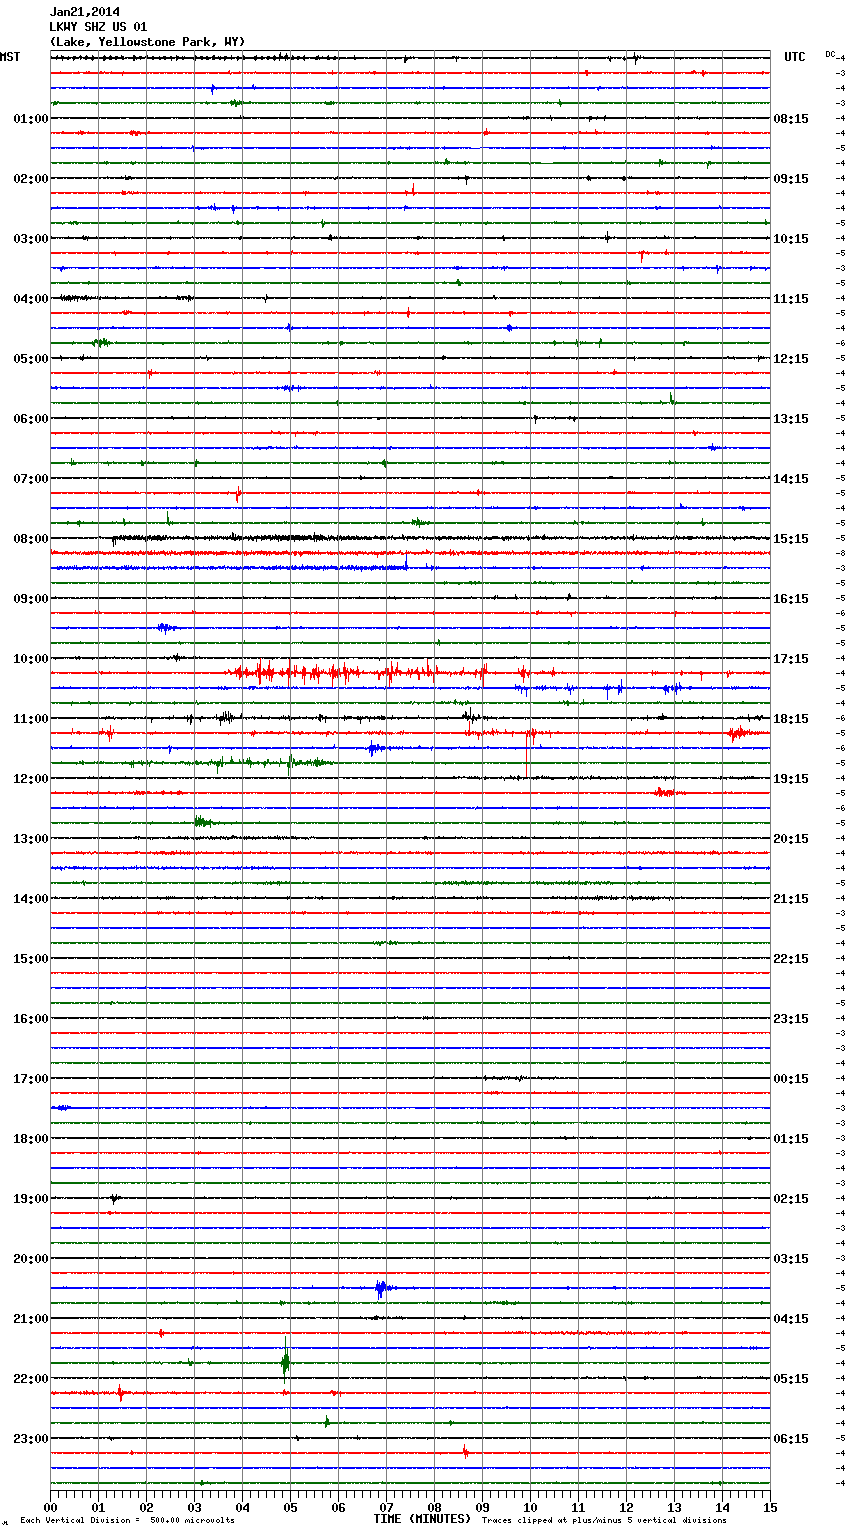Screen dimensions: 850x1534
Task: Click the 00 minute tick label on x-axis
Action: click(x=50, y=1507)
